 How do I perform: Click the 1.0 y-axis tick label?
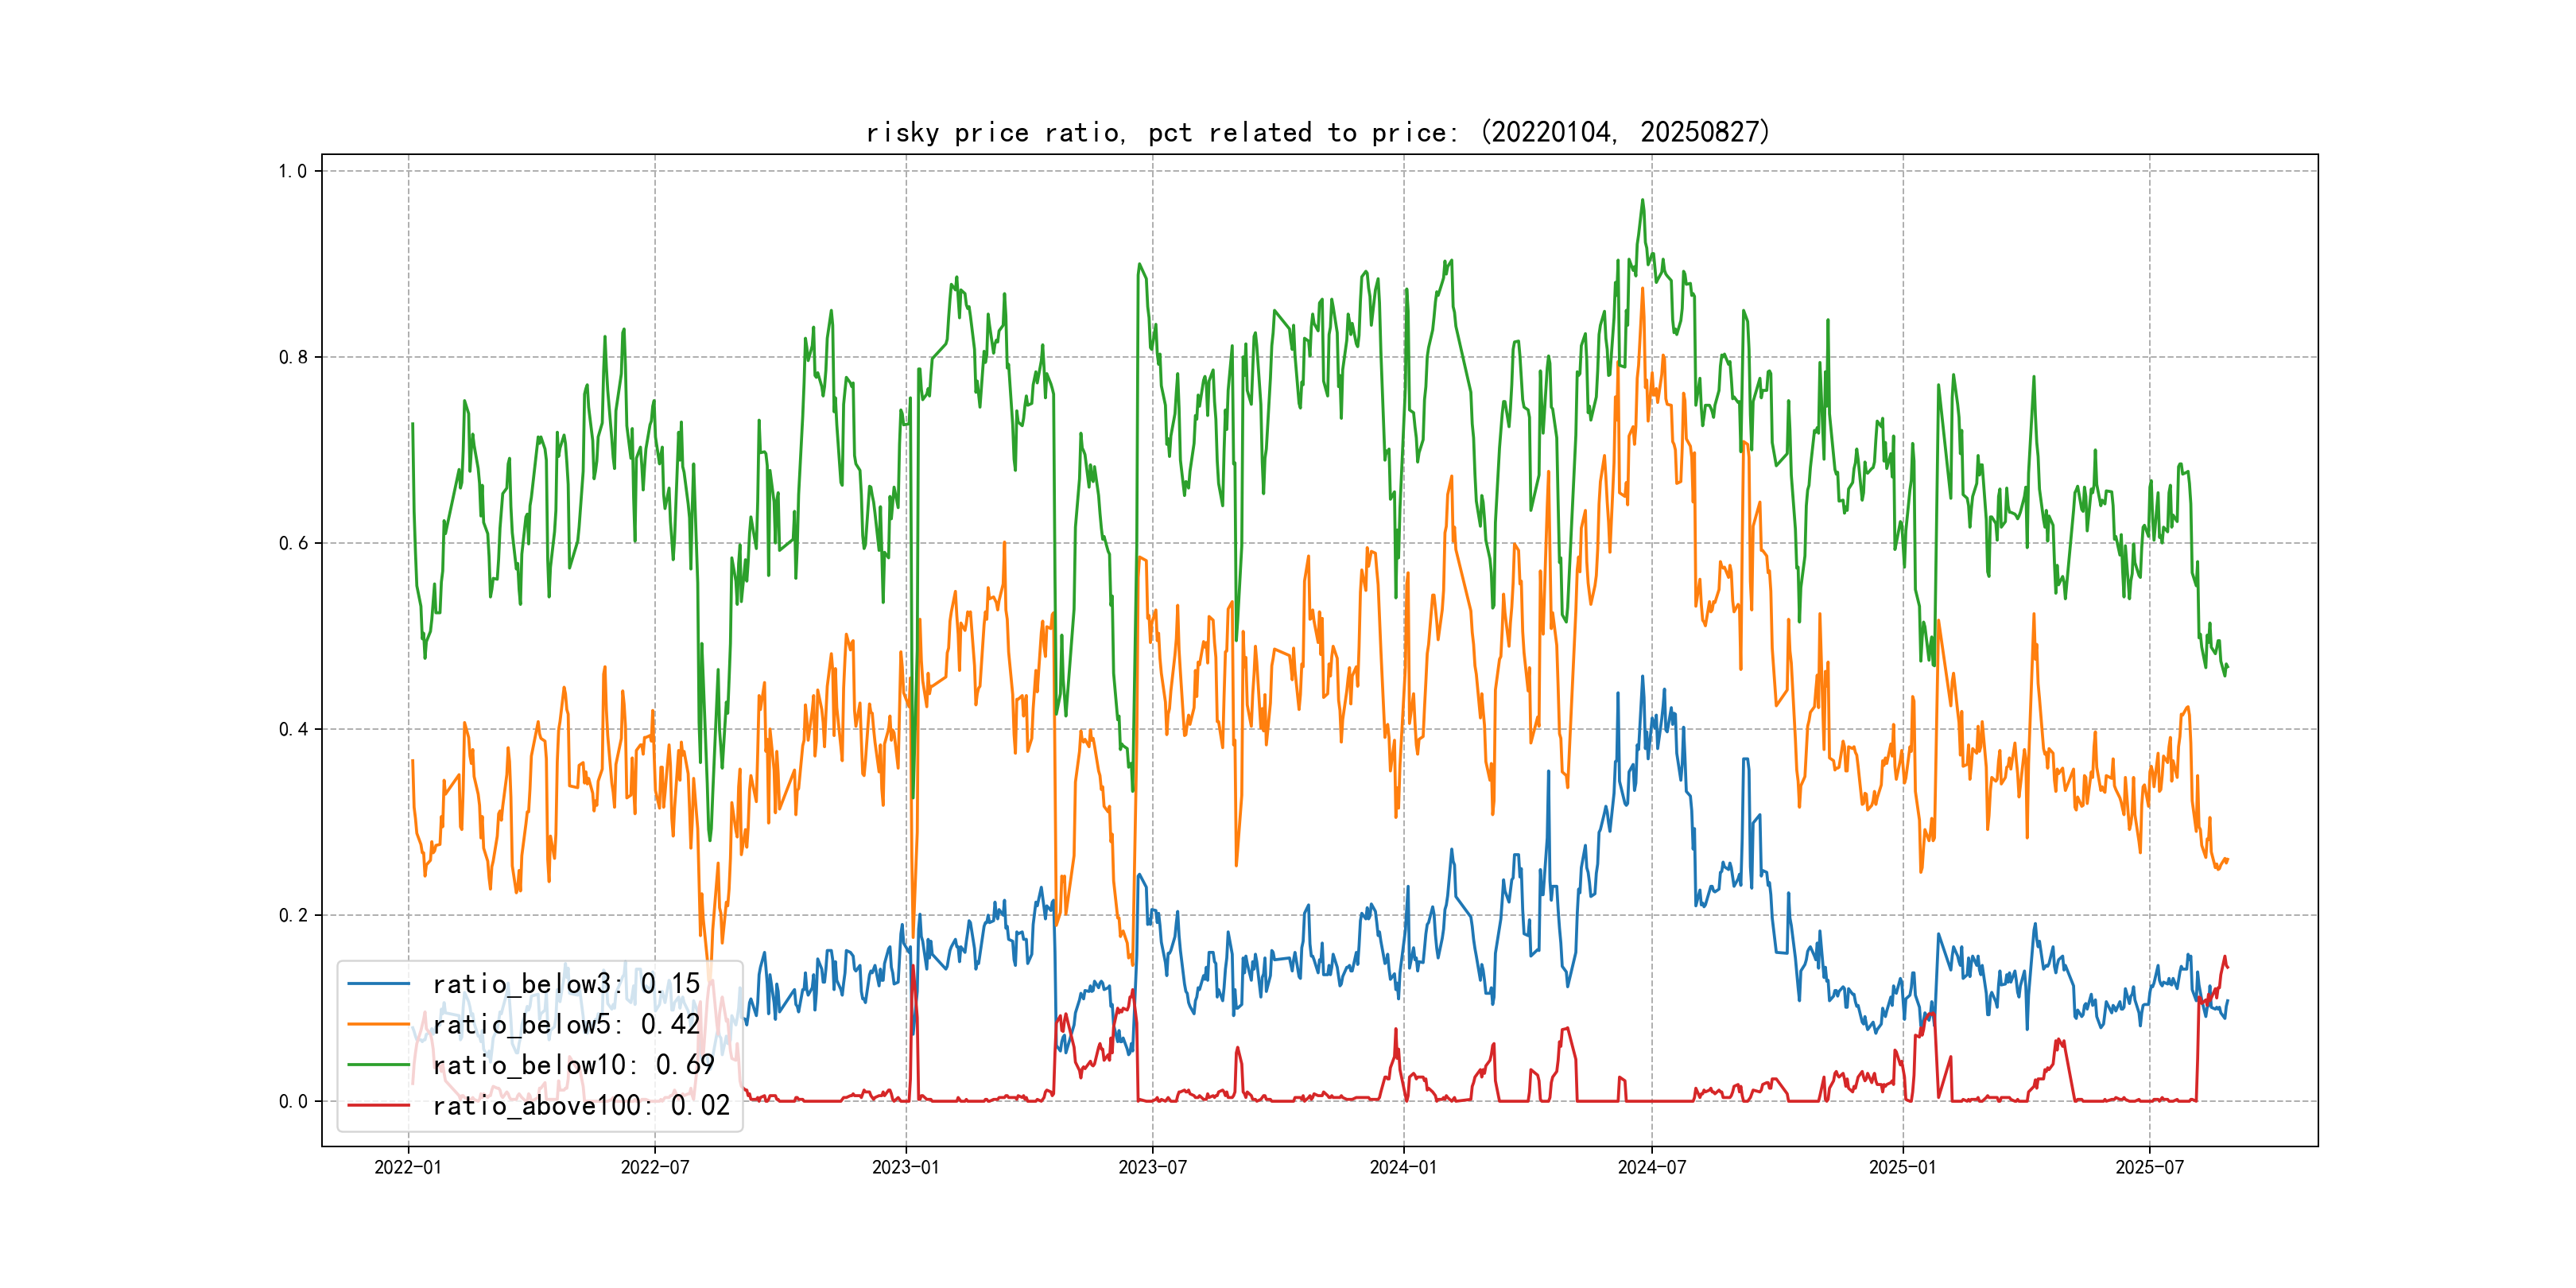click(293, 171)
